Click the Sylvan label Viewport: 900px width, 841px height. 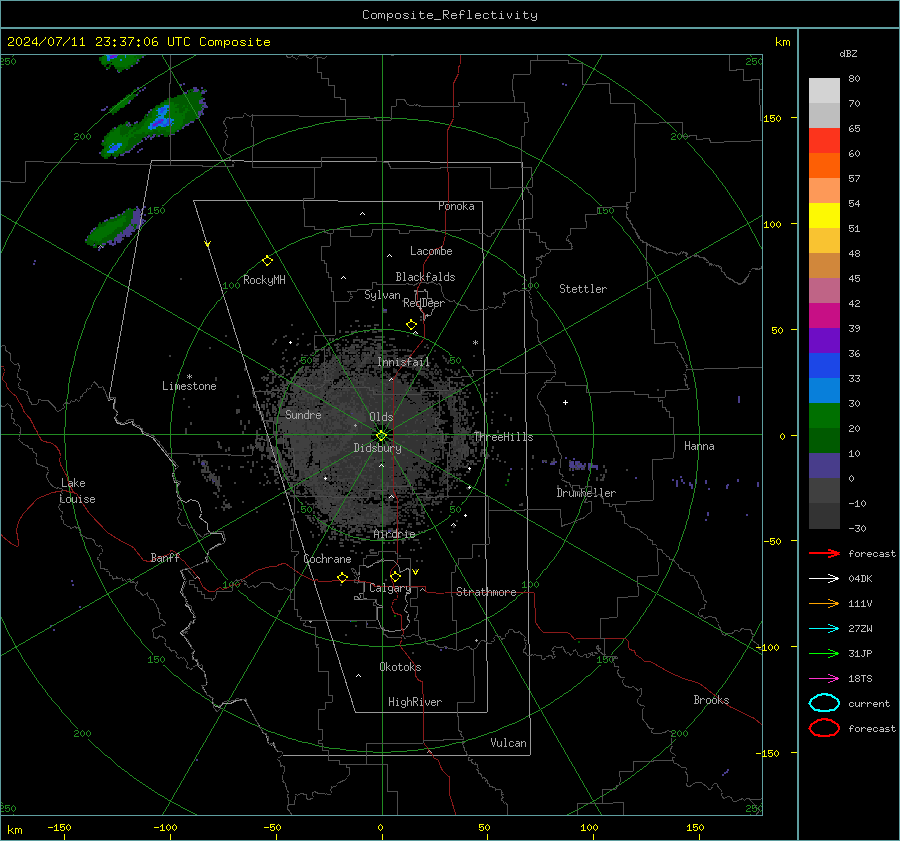[382, 295]
